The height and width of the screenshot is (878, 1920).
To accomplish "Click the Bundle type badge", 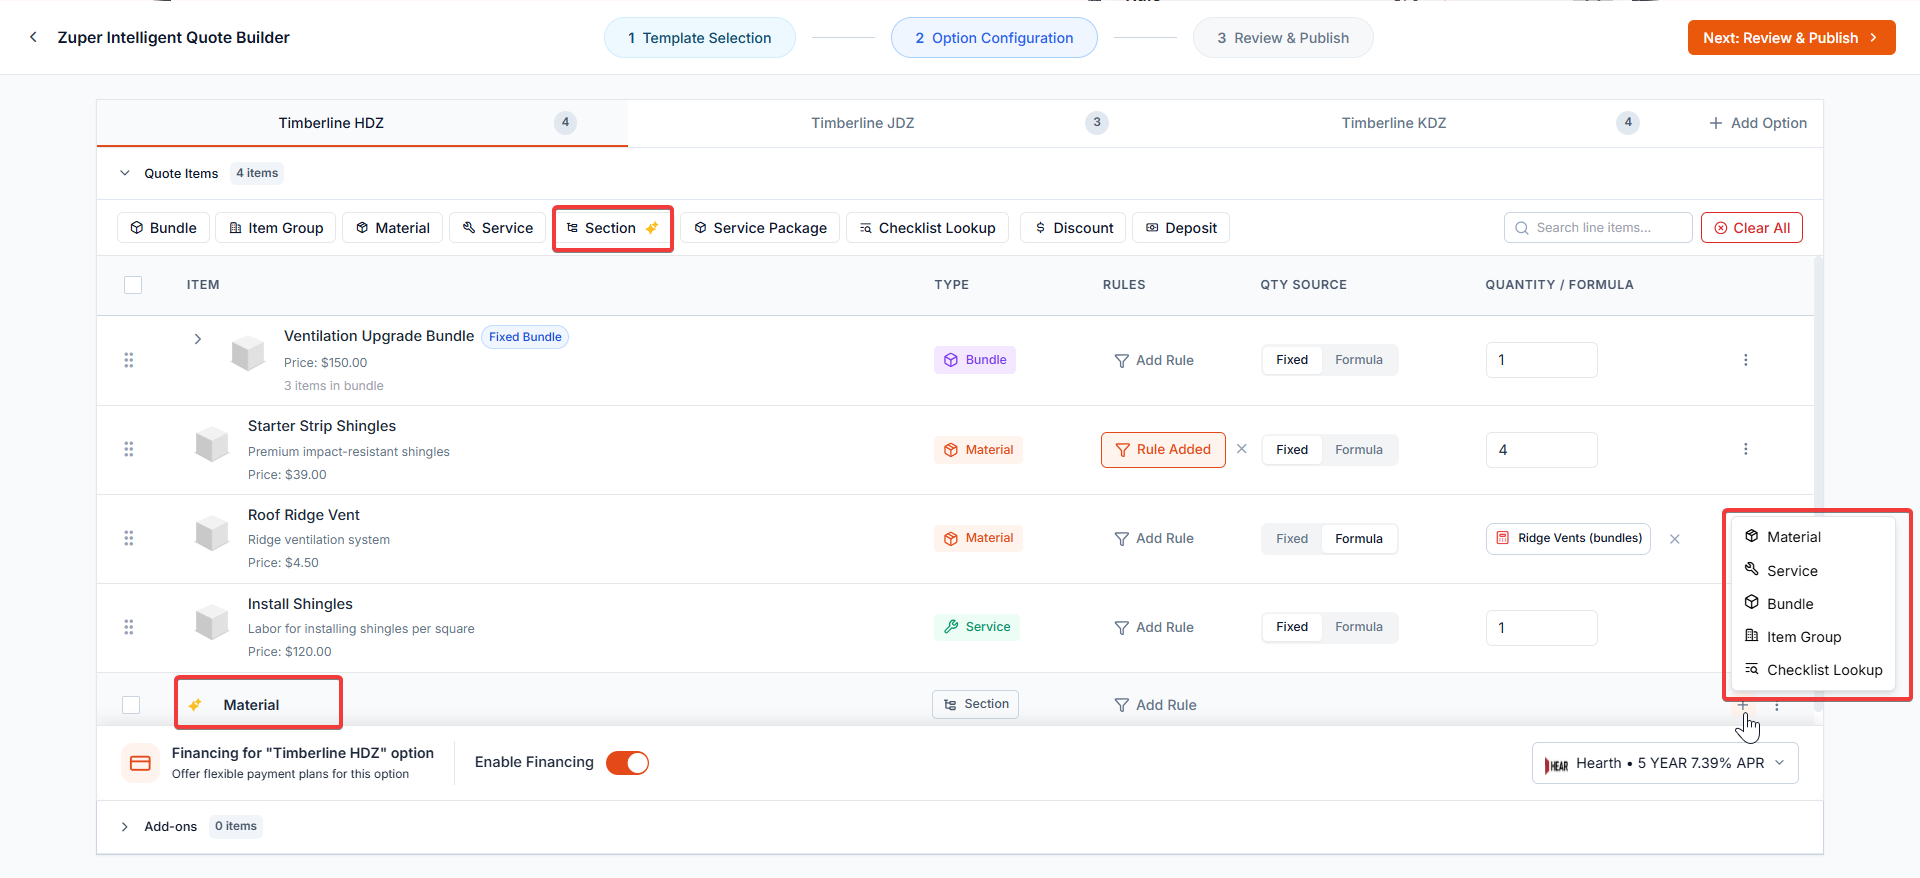I will click(975, 360).
